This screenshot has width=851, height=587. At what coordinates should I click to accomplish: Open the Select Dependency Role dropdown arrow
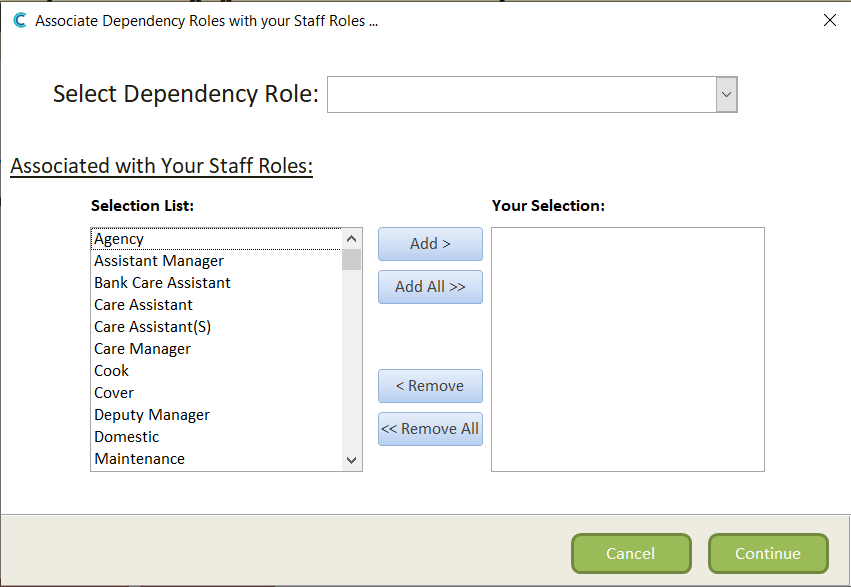[x=726, y=95]
